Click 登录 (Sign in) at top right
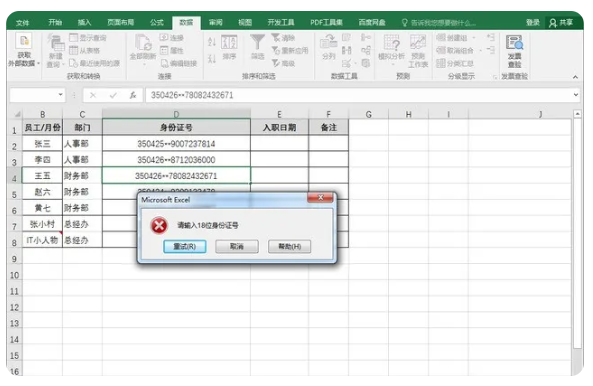The width and height of the screenshot is (593, 386). (x=532, y=23)
